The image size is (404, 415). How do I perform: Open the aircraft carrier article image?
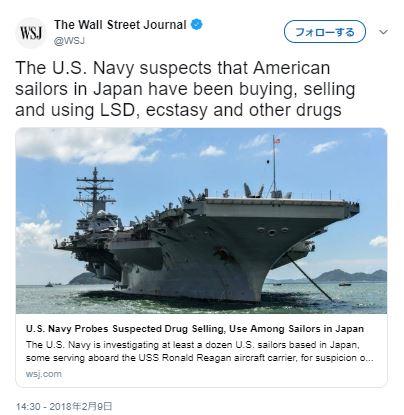[201, 221]
